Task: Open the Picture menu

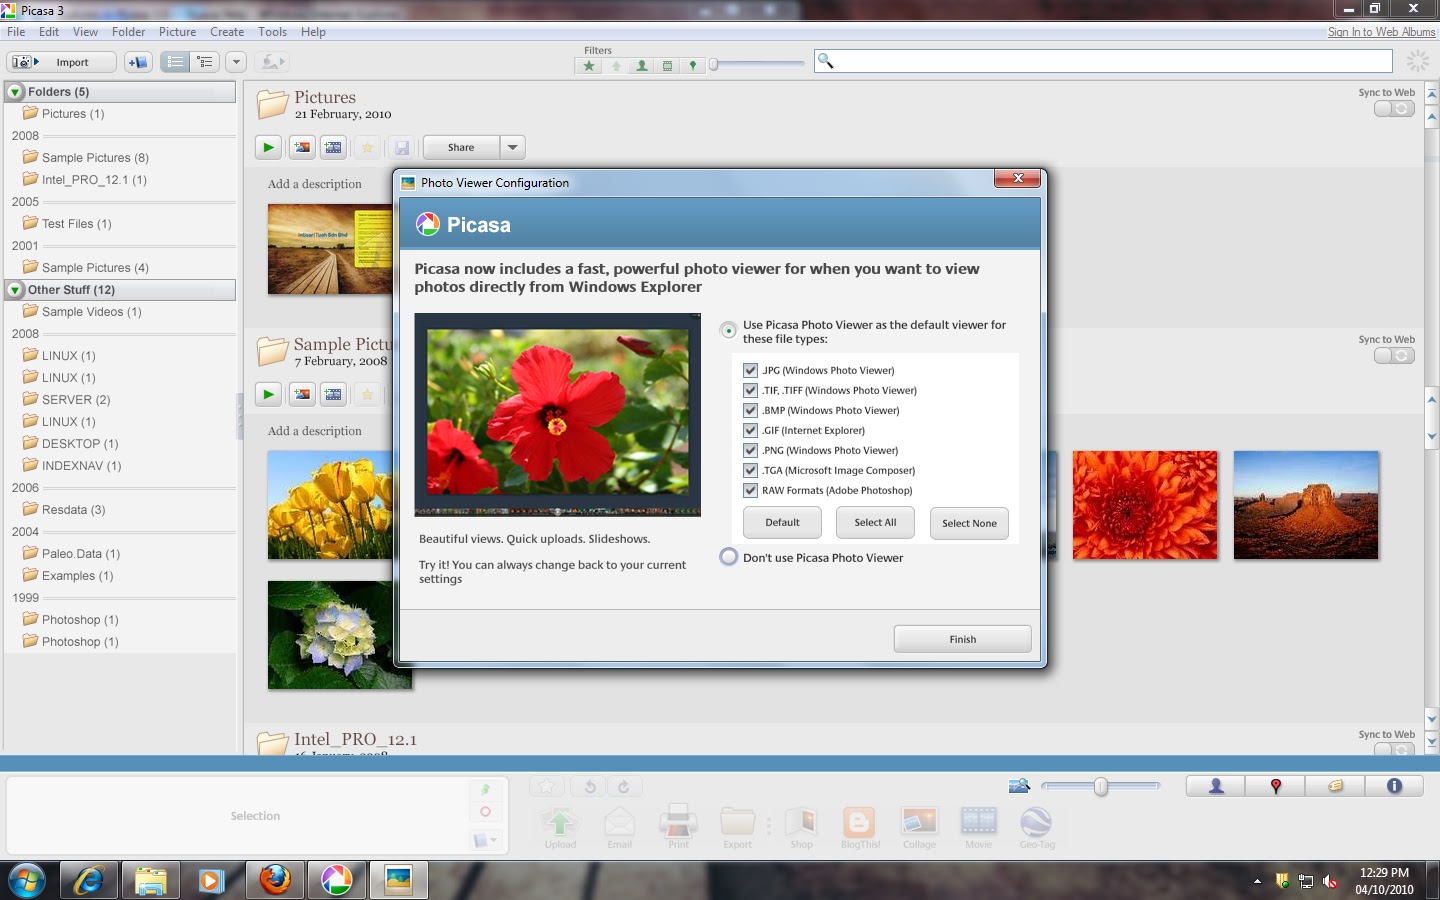Action: pyautogui.click(x=177, y=32)
